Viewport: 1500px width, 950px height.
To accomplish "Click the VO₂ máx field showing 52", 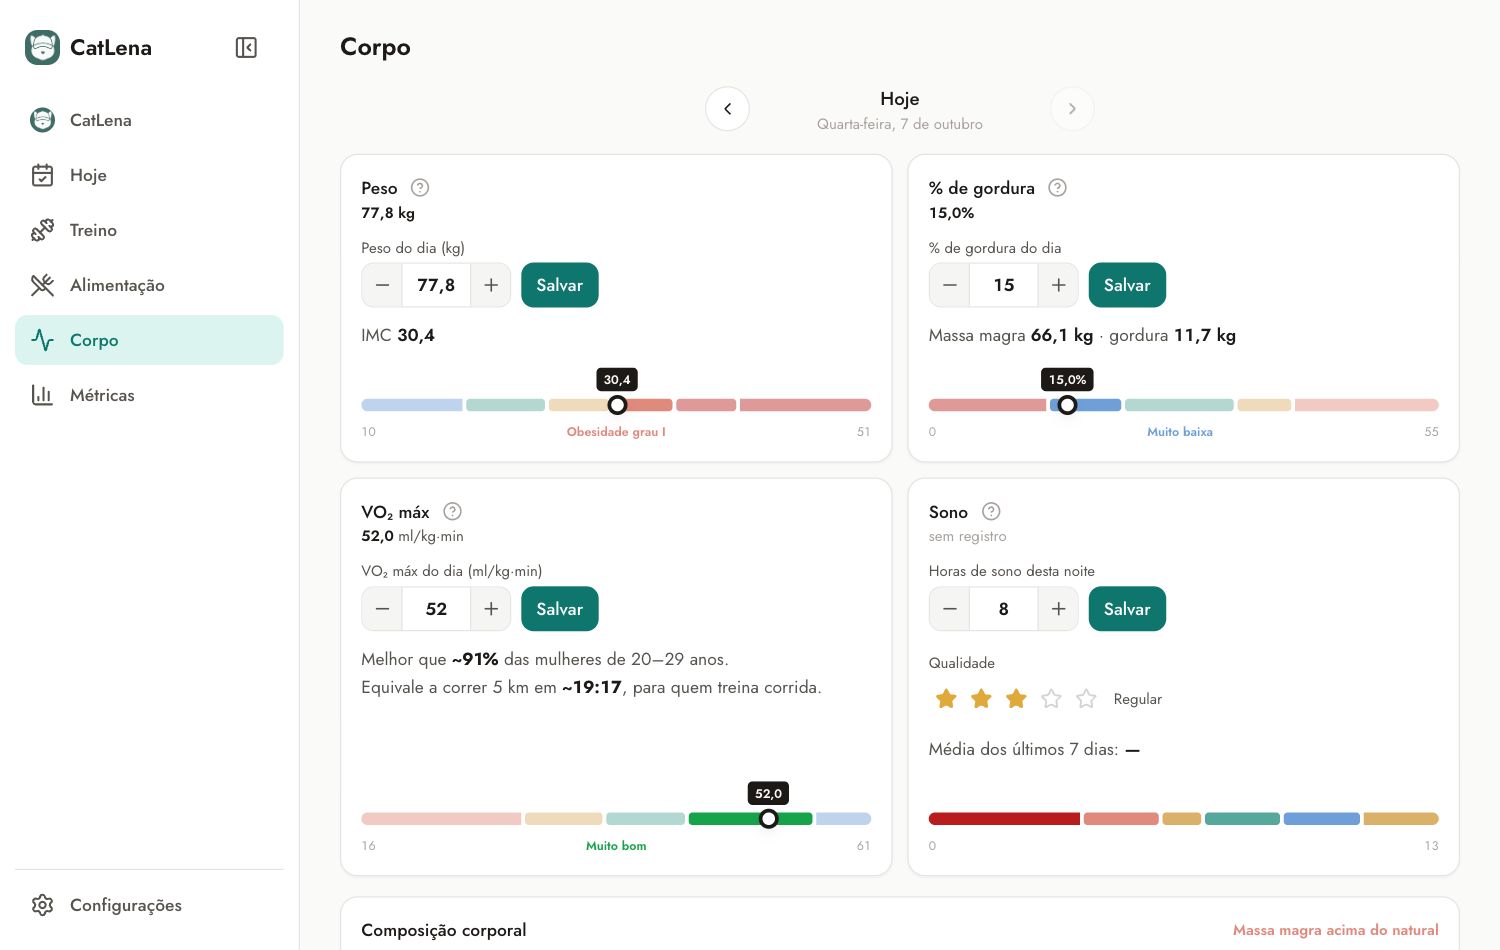I will pos(436,609).
